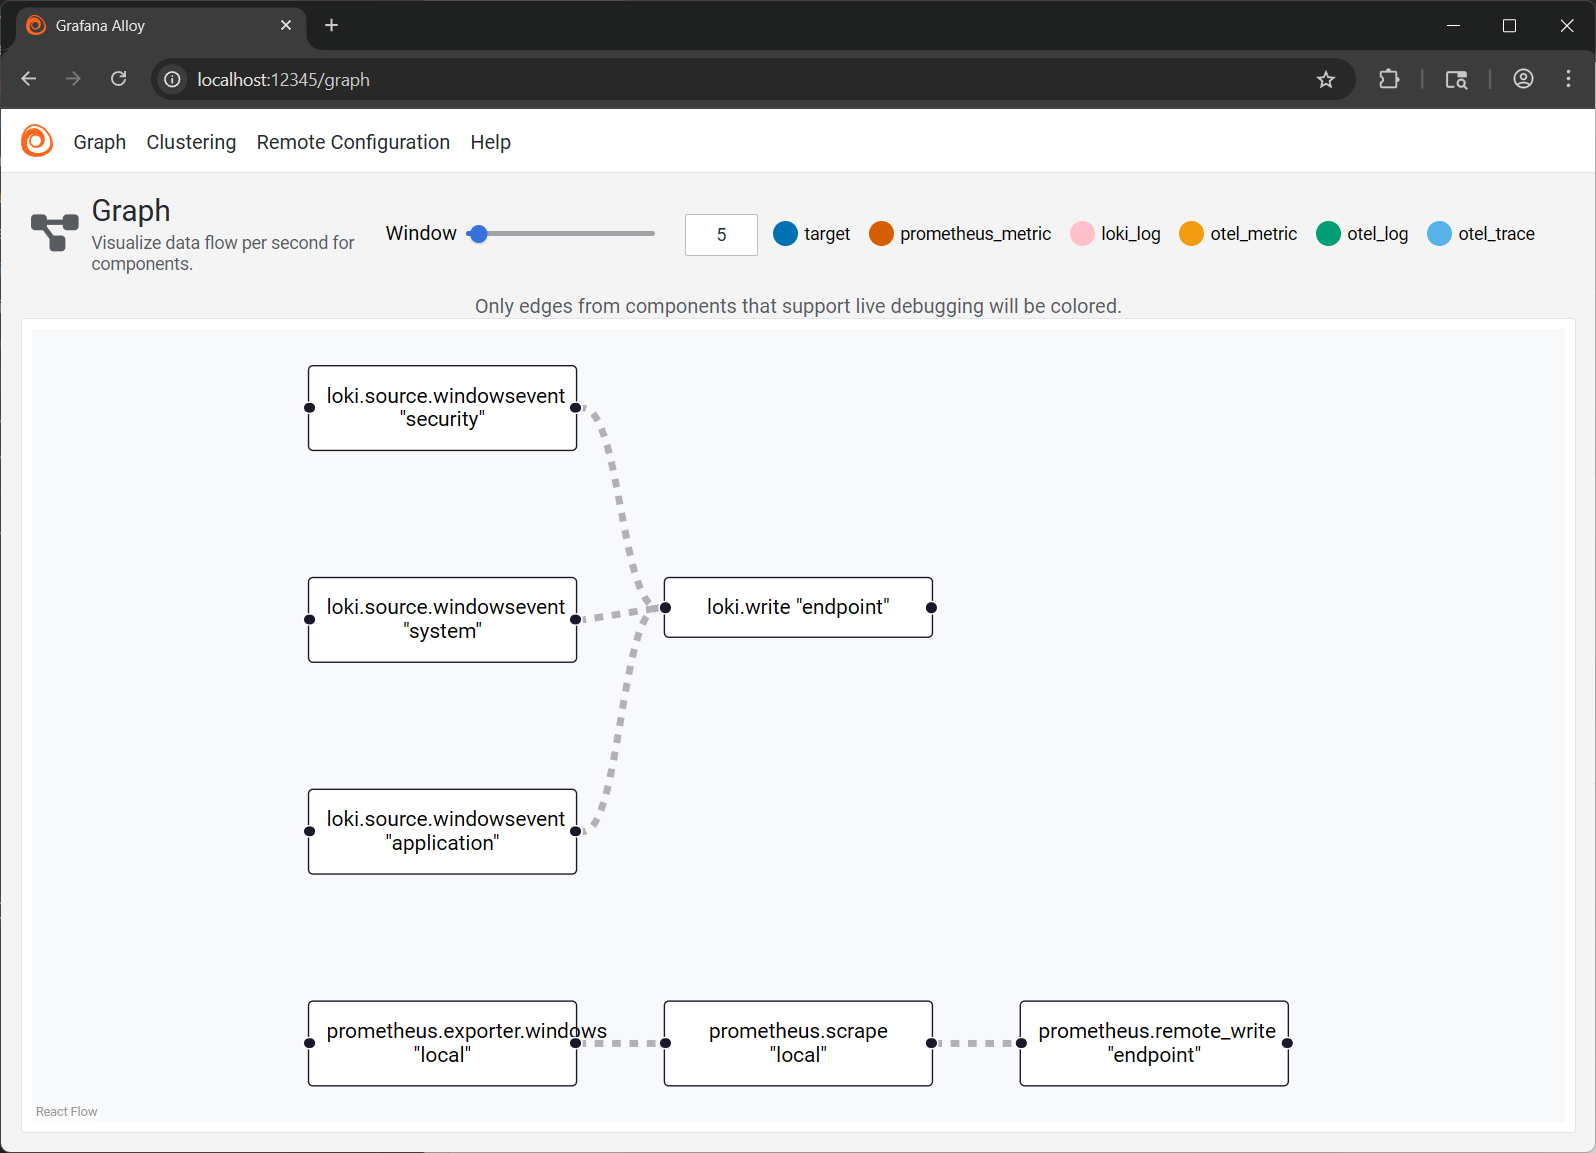Image resolution: width=1596 pixels, height=1153 pixels.
Task: Close the Grafana Alloy tab
Action: (286, 25)
